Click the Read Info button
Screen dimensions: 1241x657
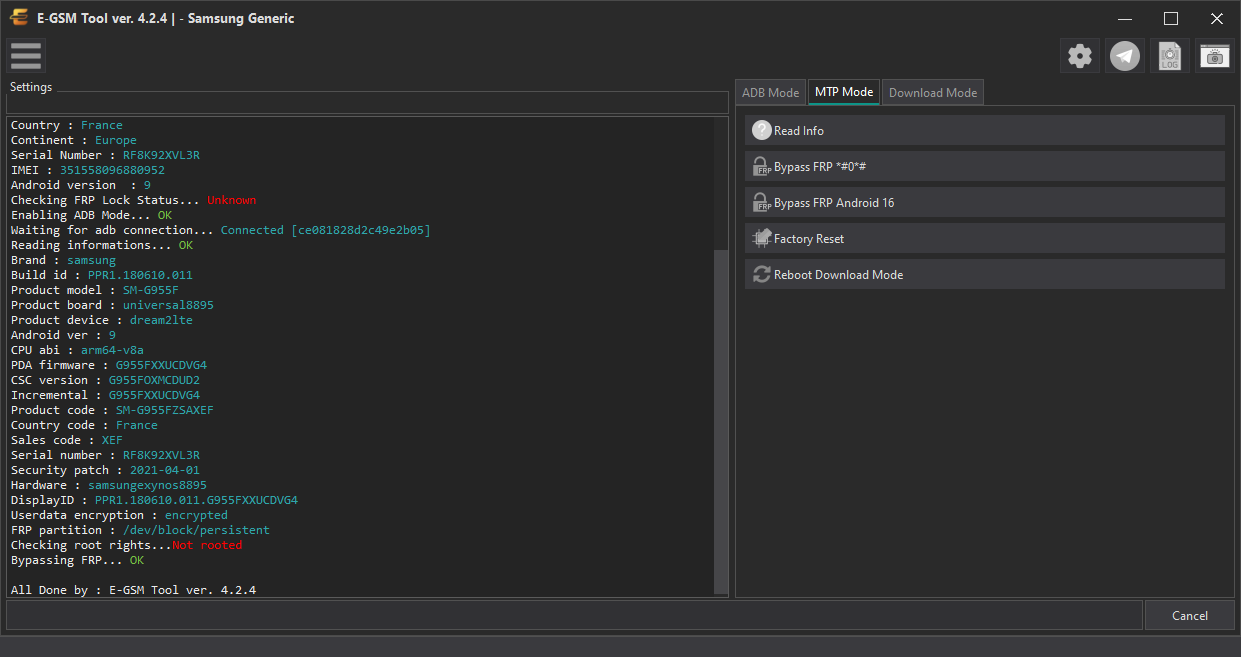(x=984, y=130)
